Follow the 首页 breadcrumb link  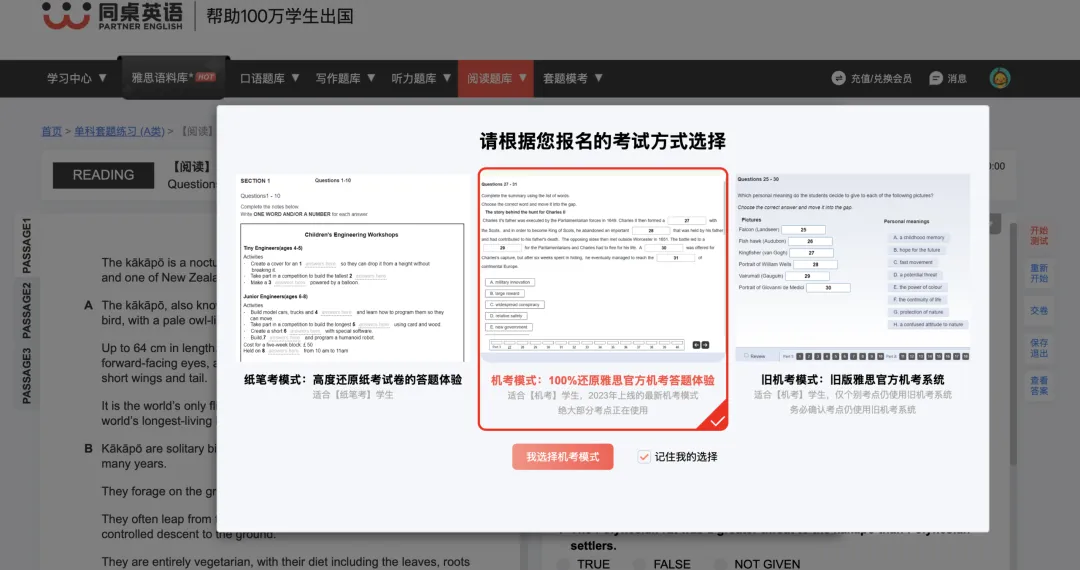pos(52,131)
